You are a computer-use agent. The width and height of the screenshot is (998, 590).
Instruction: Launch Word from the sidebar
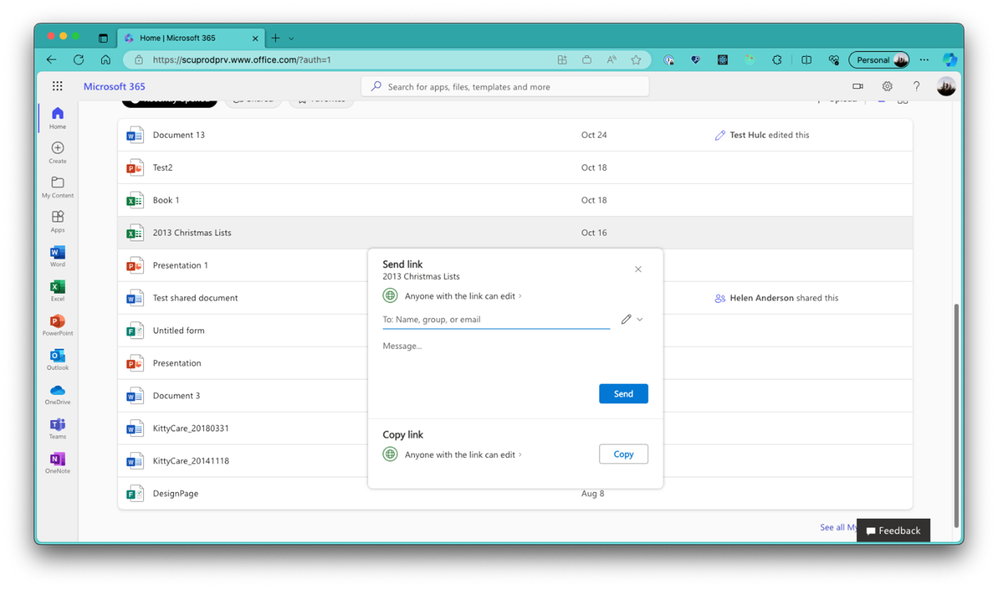coord(57,256)
